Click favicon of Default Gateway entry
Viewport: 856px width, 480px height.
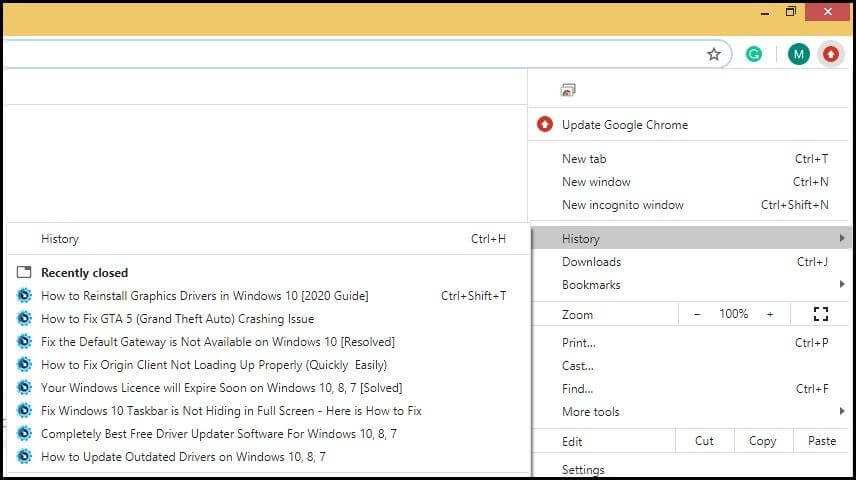coord(24,341)
